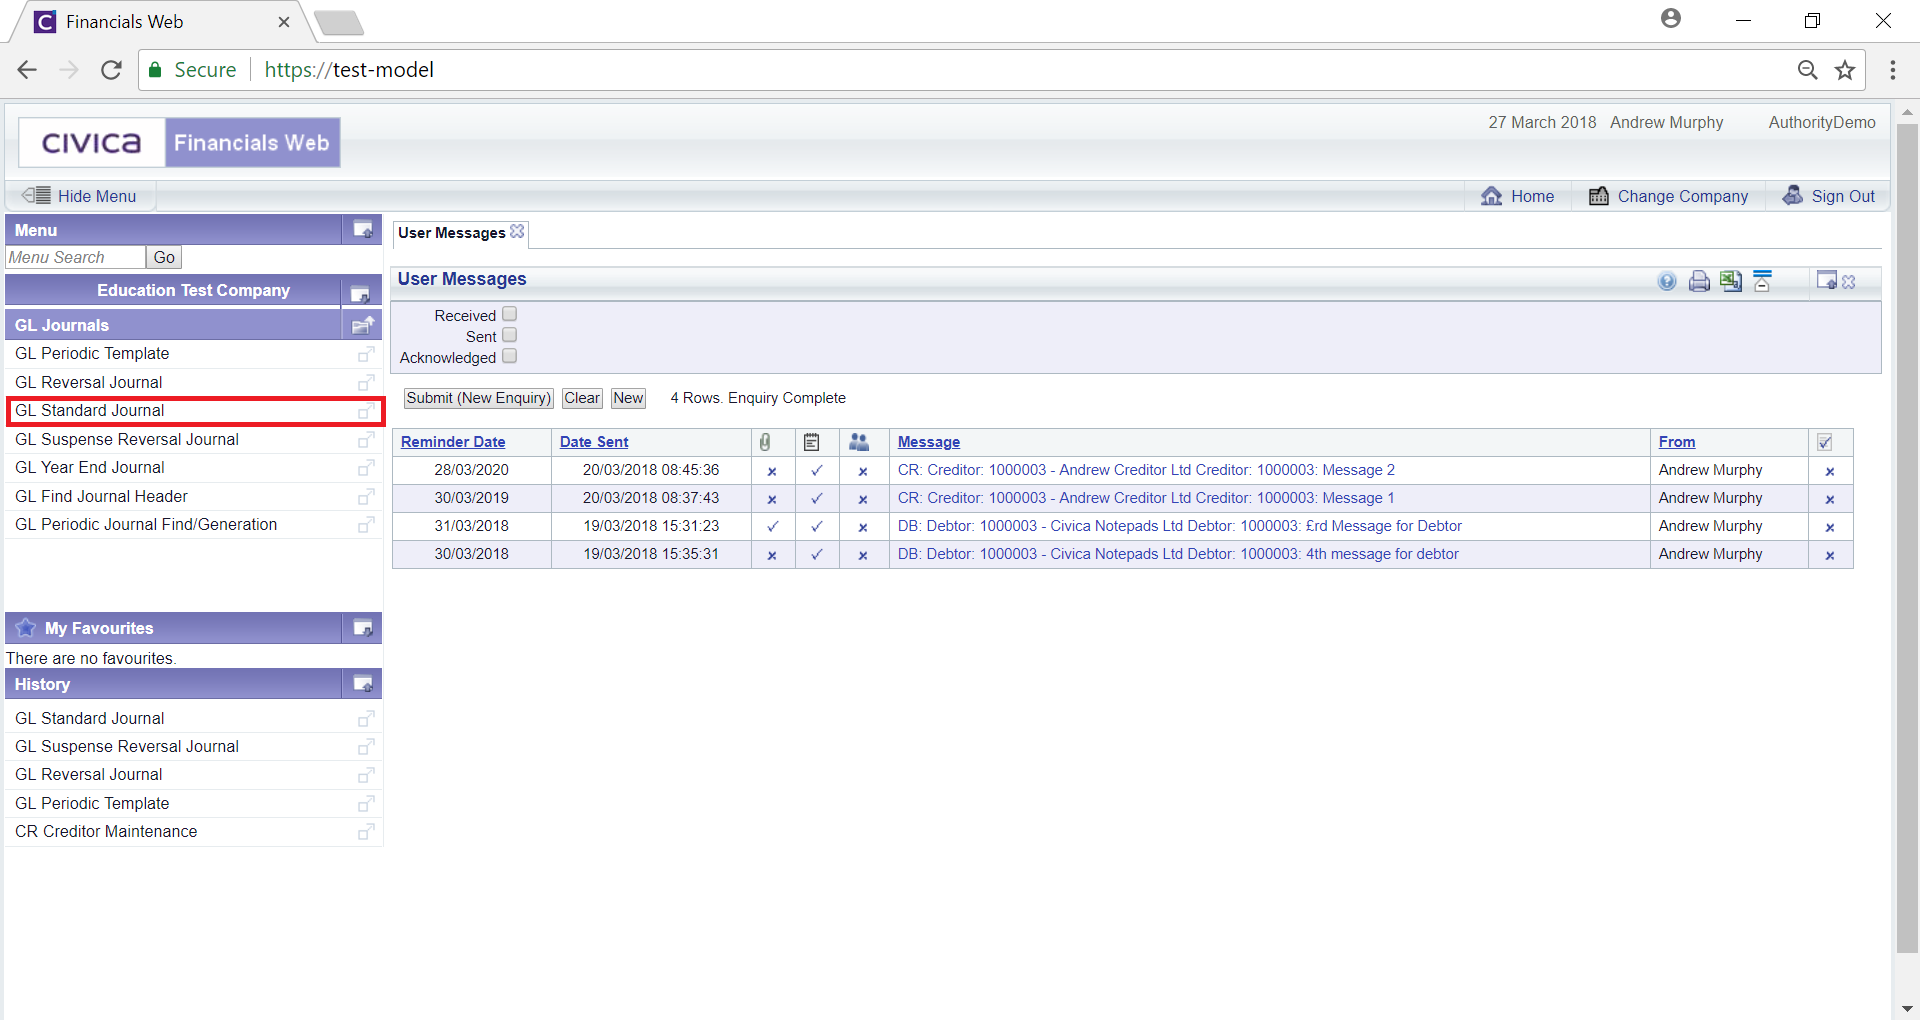1920x1020 pixels.
Task: Open History's GL Periodic Template entry
Action: (92, 803)
